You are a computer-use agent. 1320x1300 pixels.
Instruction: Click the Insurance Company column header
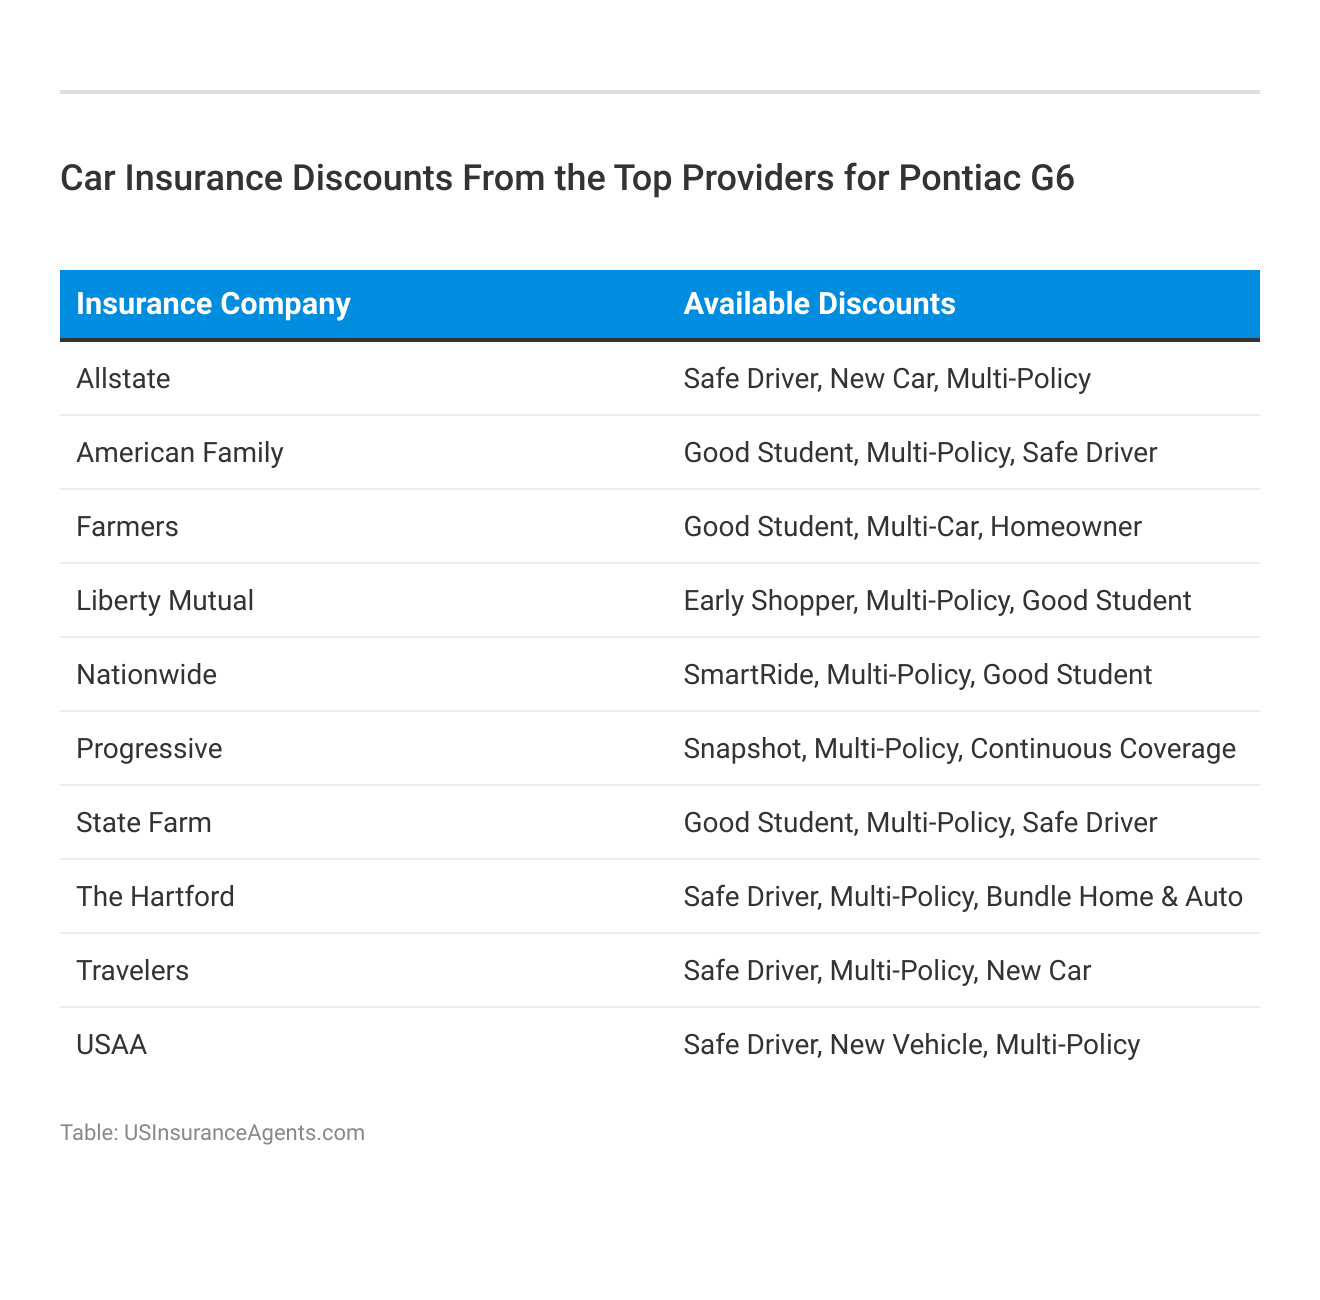pos(213,304)
